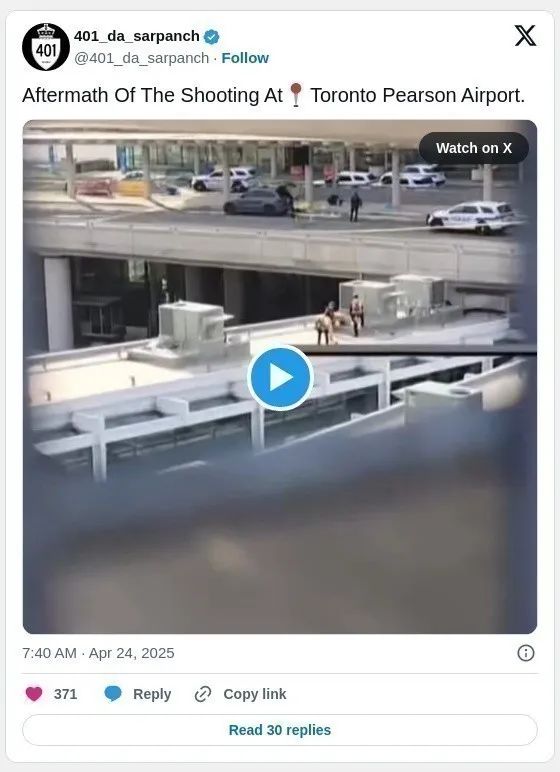Click the 401 highway shield profile avatar

tap(46, 47)
